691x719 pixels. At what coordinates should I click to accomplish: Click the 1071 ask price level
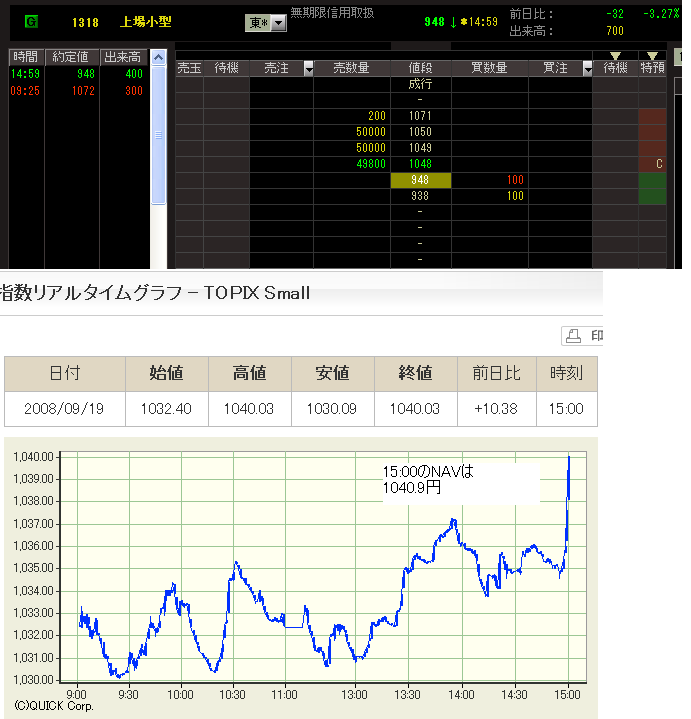point(420,116)
